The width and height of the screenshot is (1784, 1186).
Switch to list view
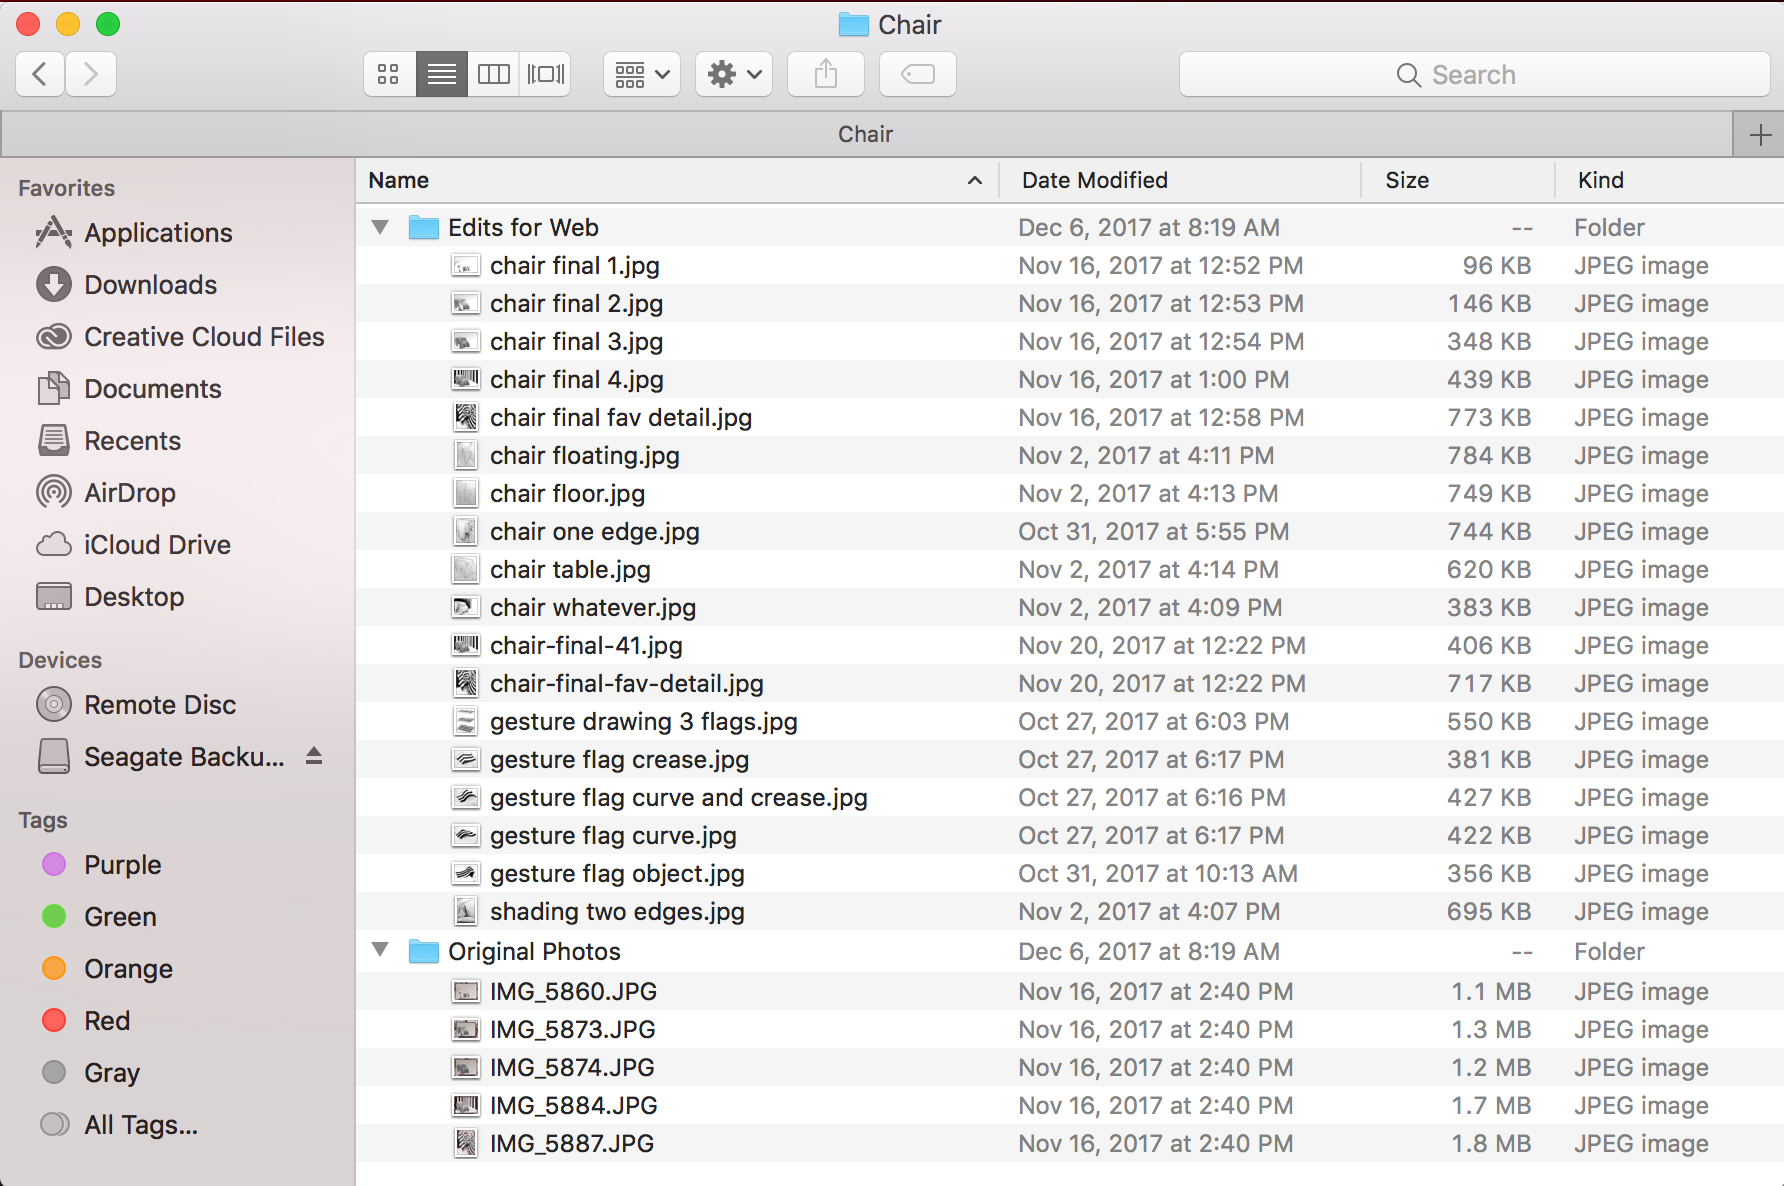(x=441, y=74)
